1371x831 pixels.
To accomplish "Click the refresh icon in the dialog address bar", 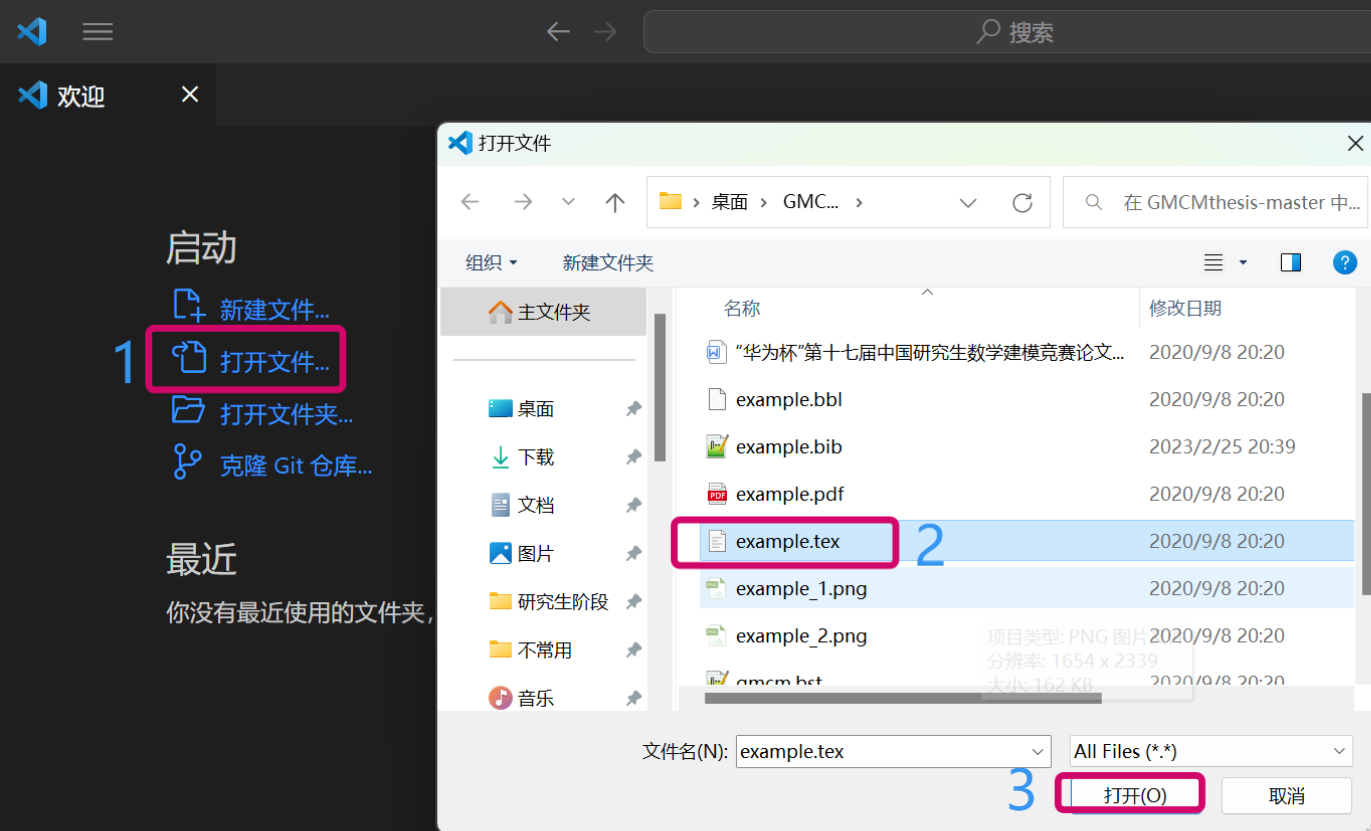I will (1022, 201).
